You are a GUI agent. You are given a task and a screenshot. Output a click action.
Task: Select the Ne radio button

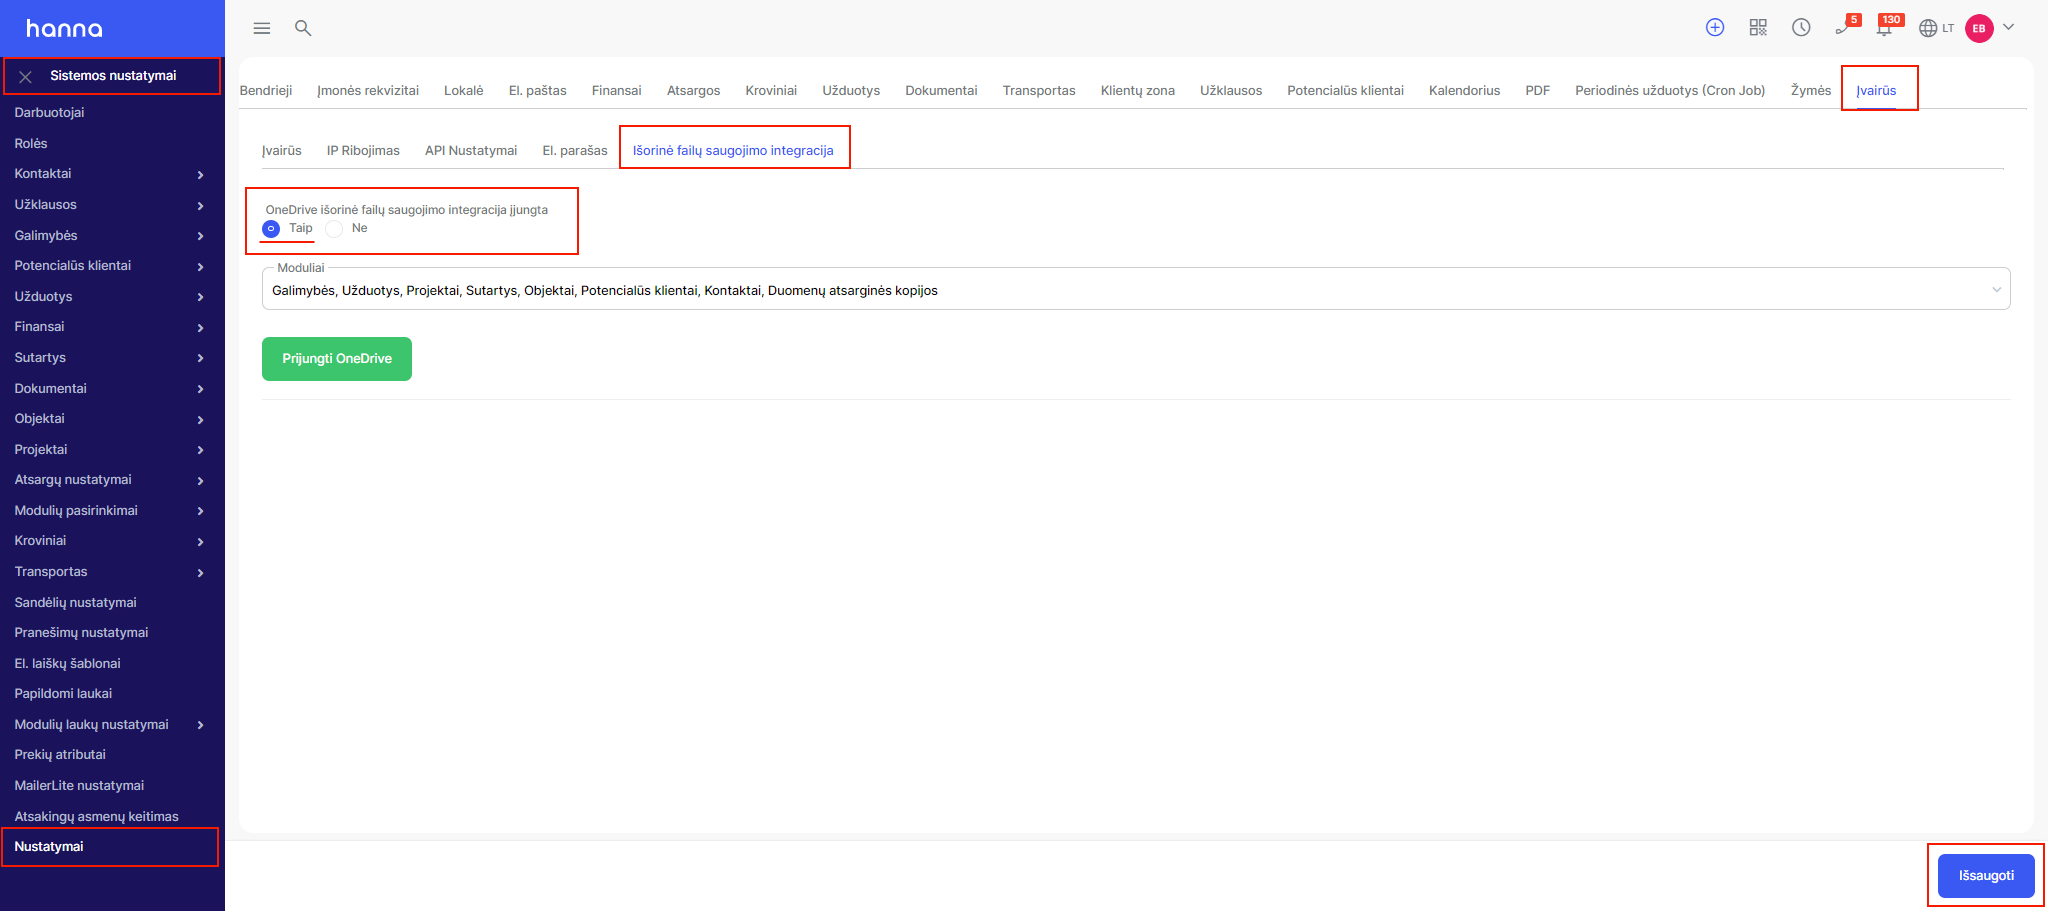pyautogui.click(x=335, y=229)
